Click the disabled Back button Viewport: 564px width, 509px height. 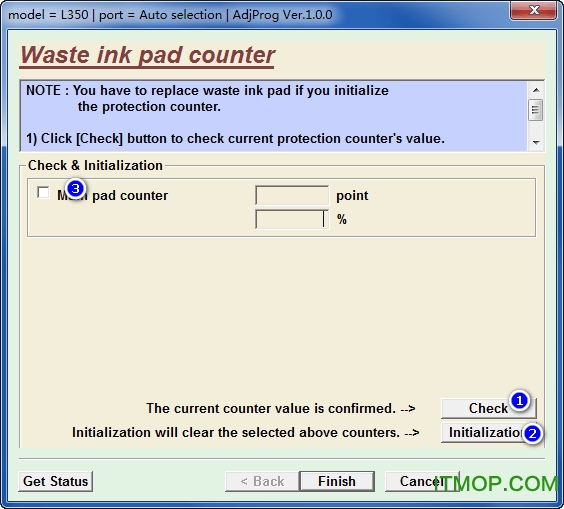262,481
